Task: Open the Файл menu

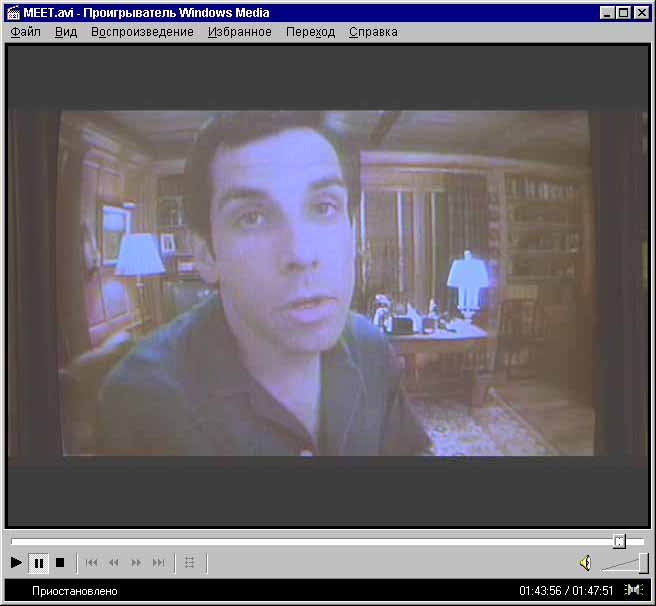Action: (x=26, y=32)
